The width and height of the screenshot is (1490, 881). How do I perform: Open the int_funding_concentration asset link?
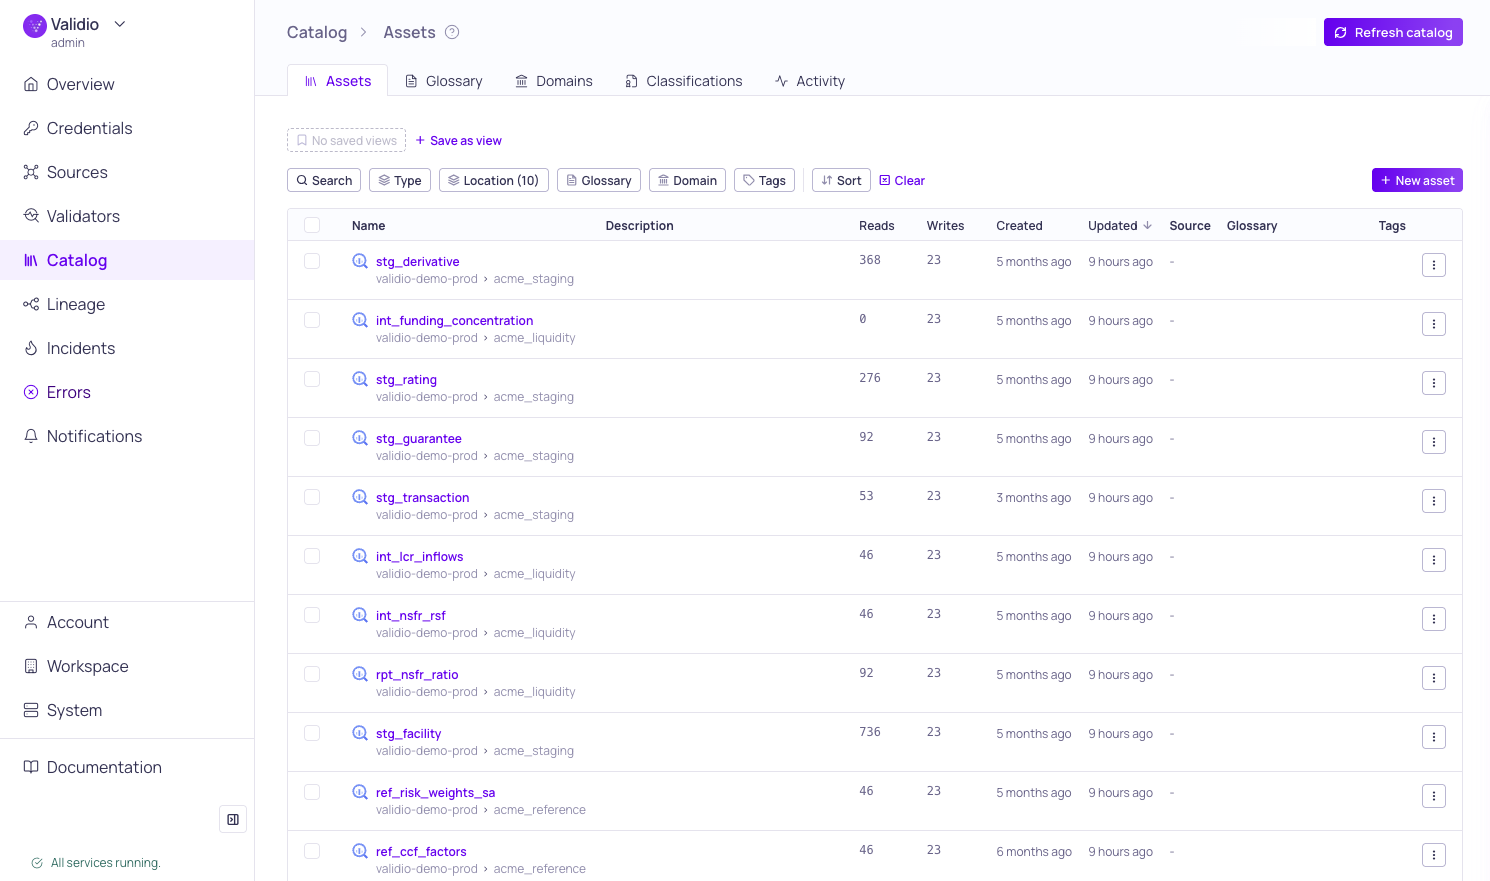click(454, 321)
